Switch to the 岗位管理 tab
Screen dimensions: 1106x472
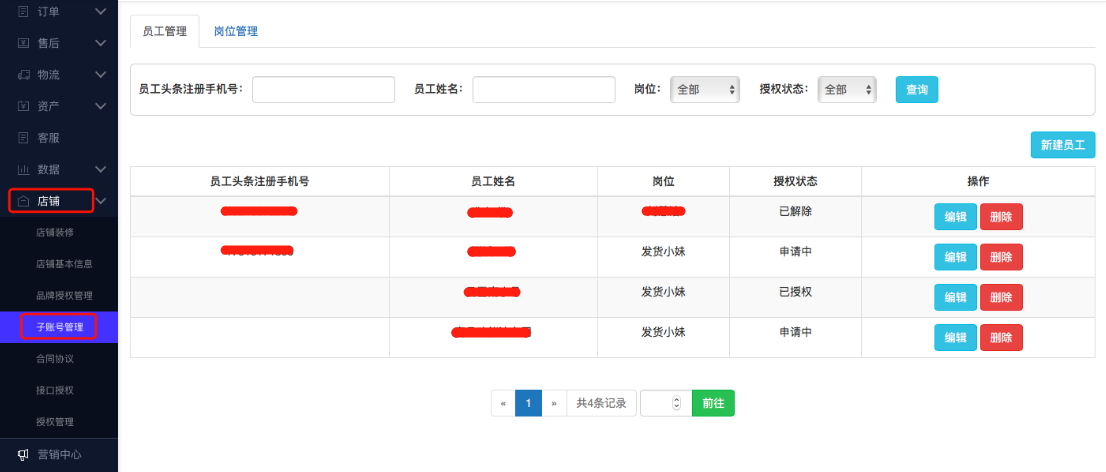(x=236, y=31)
